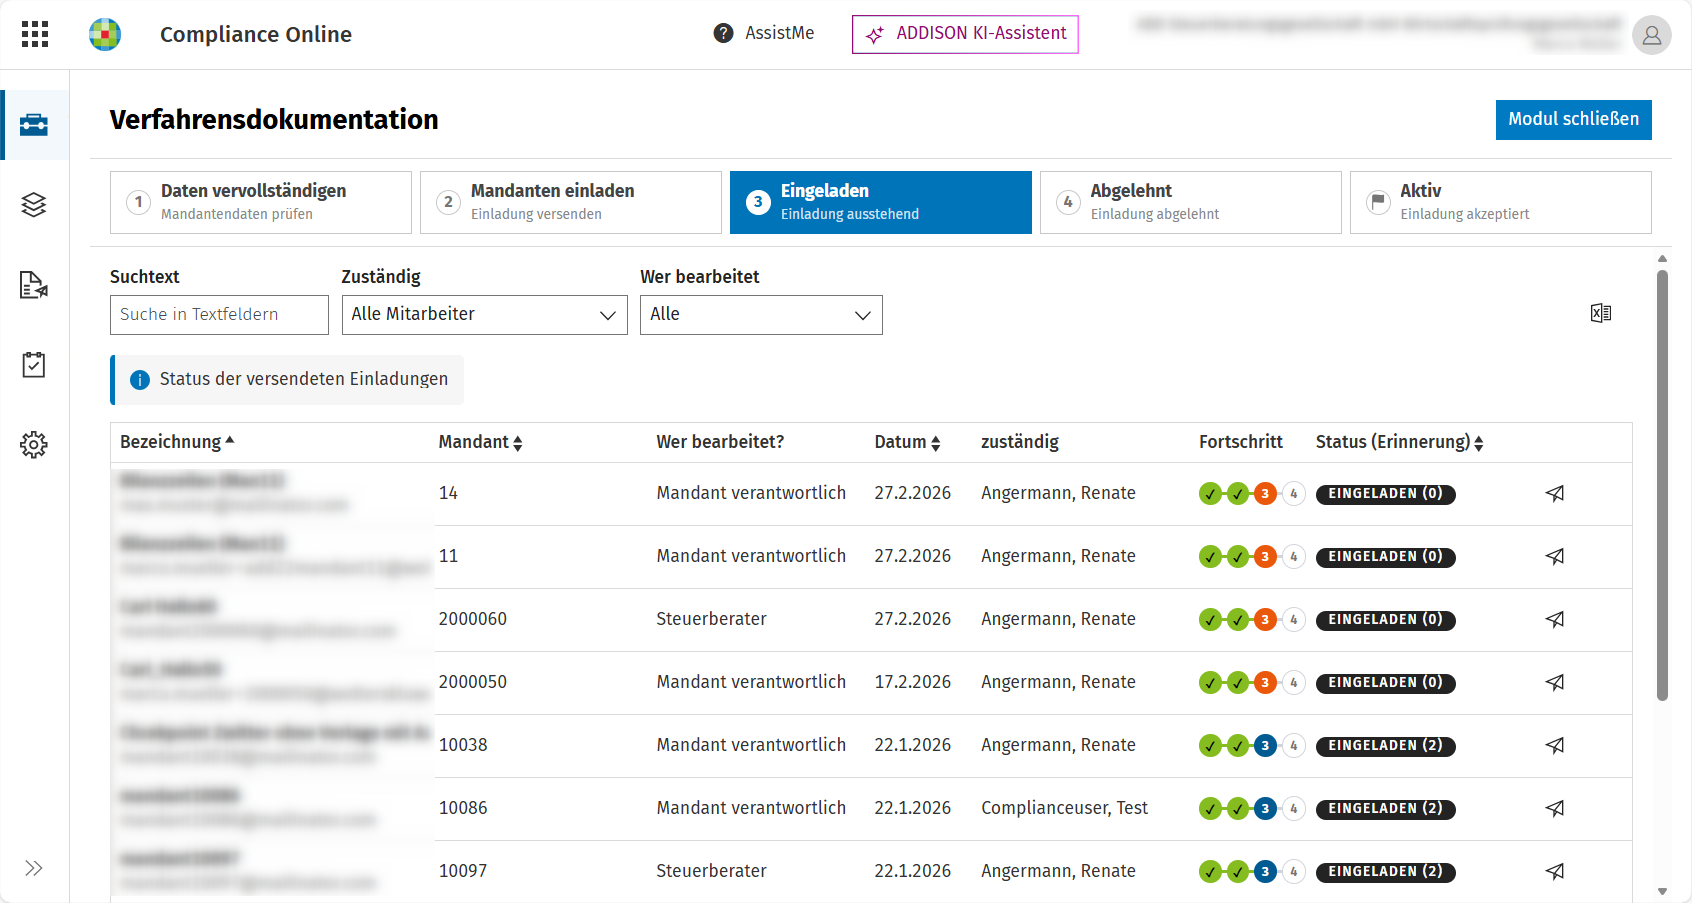The image size is (1692, 903).
Task: Open the clipboard checklist sidebar icon
Action: [x=34, y=365]
